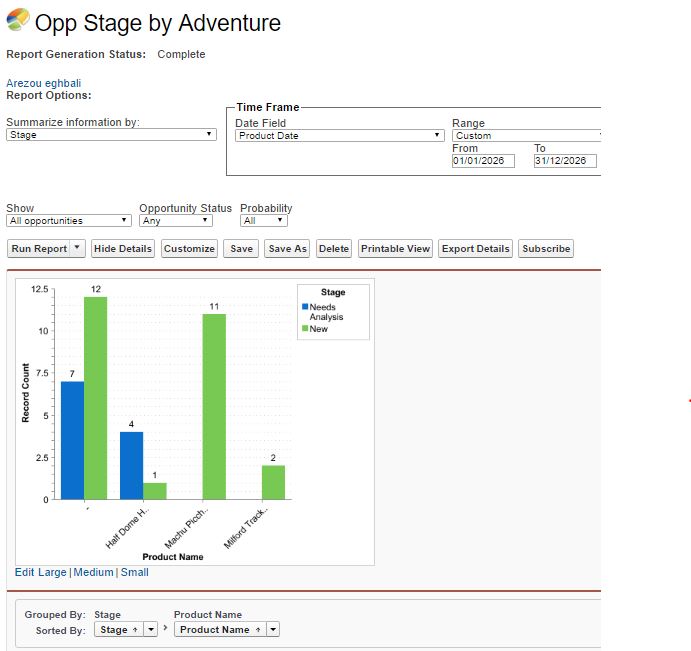Open the Stage sort dropdown arrow
This screenshot has width=691, height=651.
(x=151, y=629)
